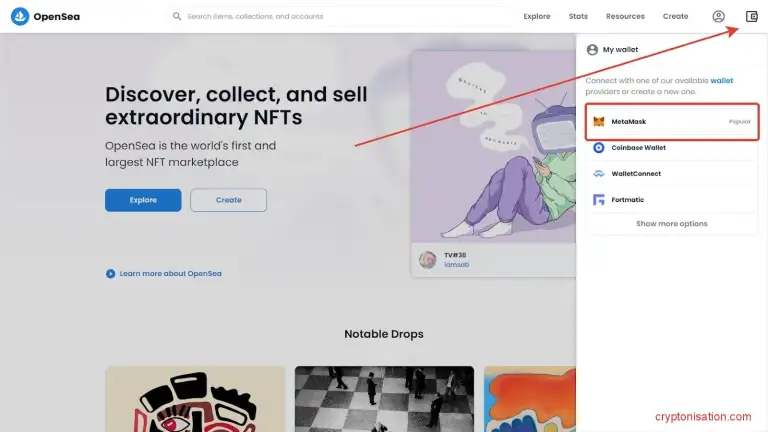The width and height of the screenshot is (768, 432).
Task: Click the search magnifier icon
Action: click(x=177, y=16)
